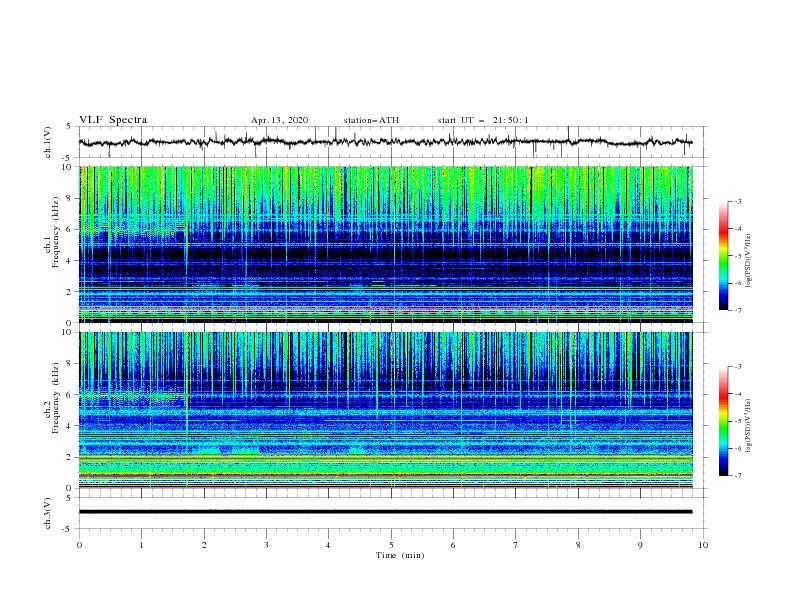Click the "VLF Spectra" title text
The width and height of the screenshot is (792, 612).
[113, 120]
